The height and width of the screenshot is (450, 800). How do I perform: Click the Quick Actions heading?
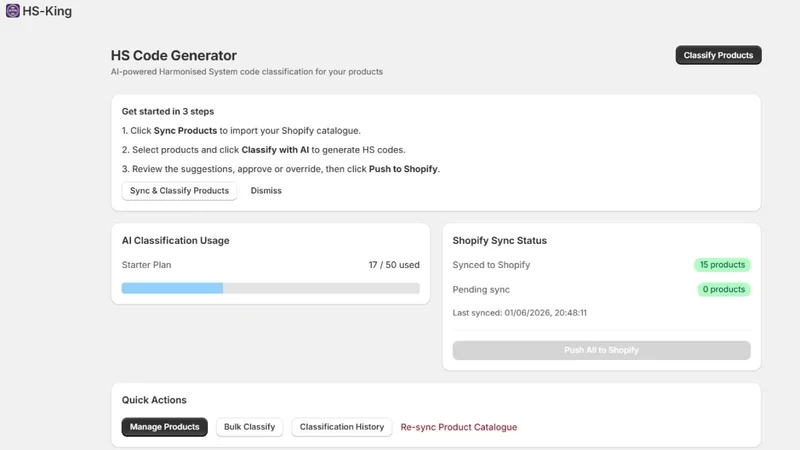click(x=154, y=400)
